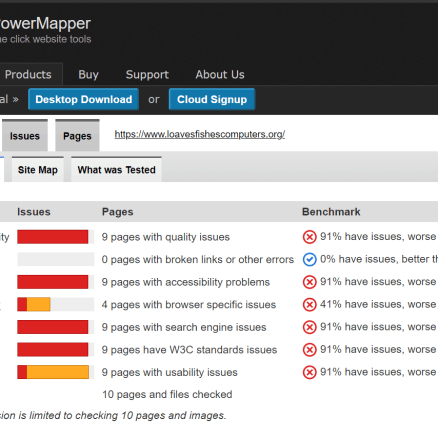Open the Site Map tab
The image size is (438, 438).
pos(38,170)
